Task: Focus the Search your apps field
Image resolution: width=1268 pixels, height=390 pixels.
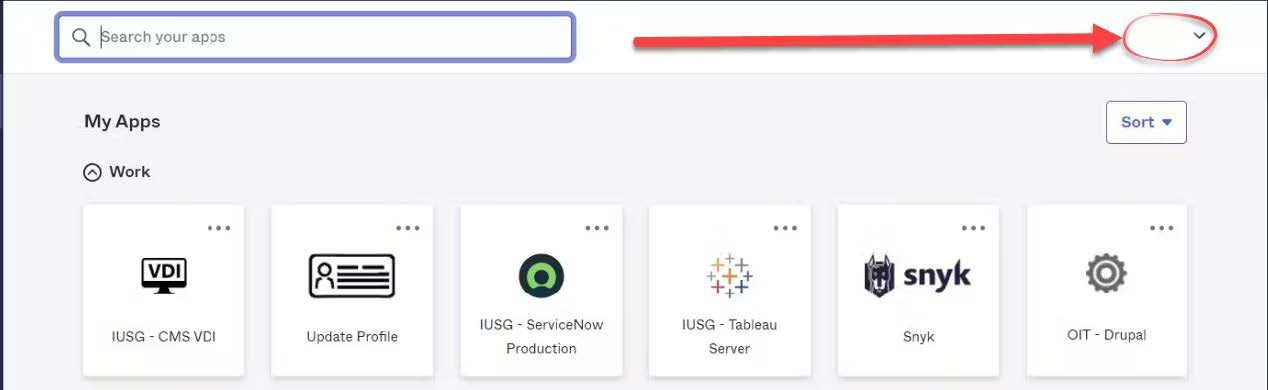Action: (x=315, y=37)
